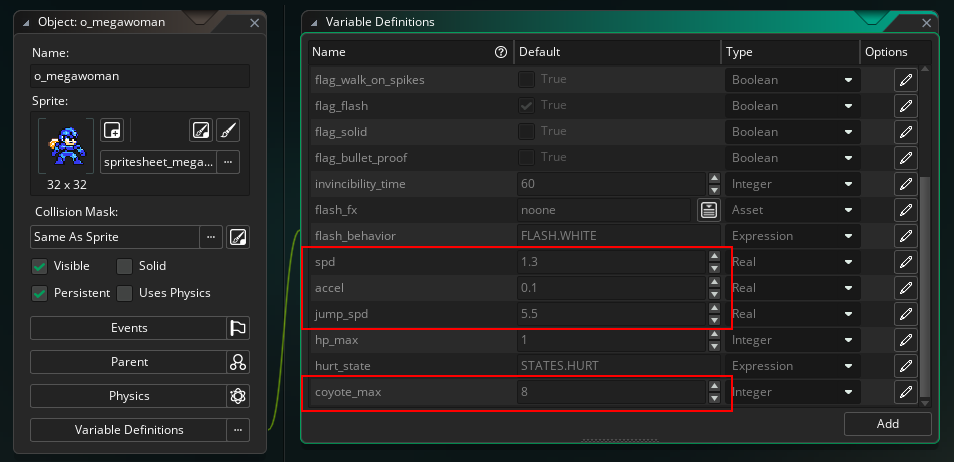The image size is (954, 462).
Task: Click the edit image brush icon
Action: (x=228, y=130)
